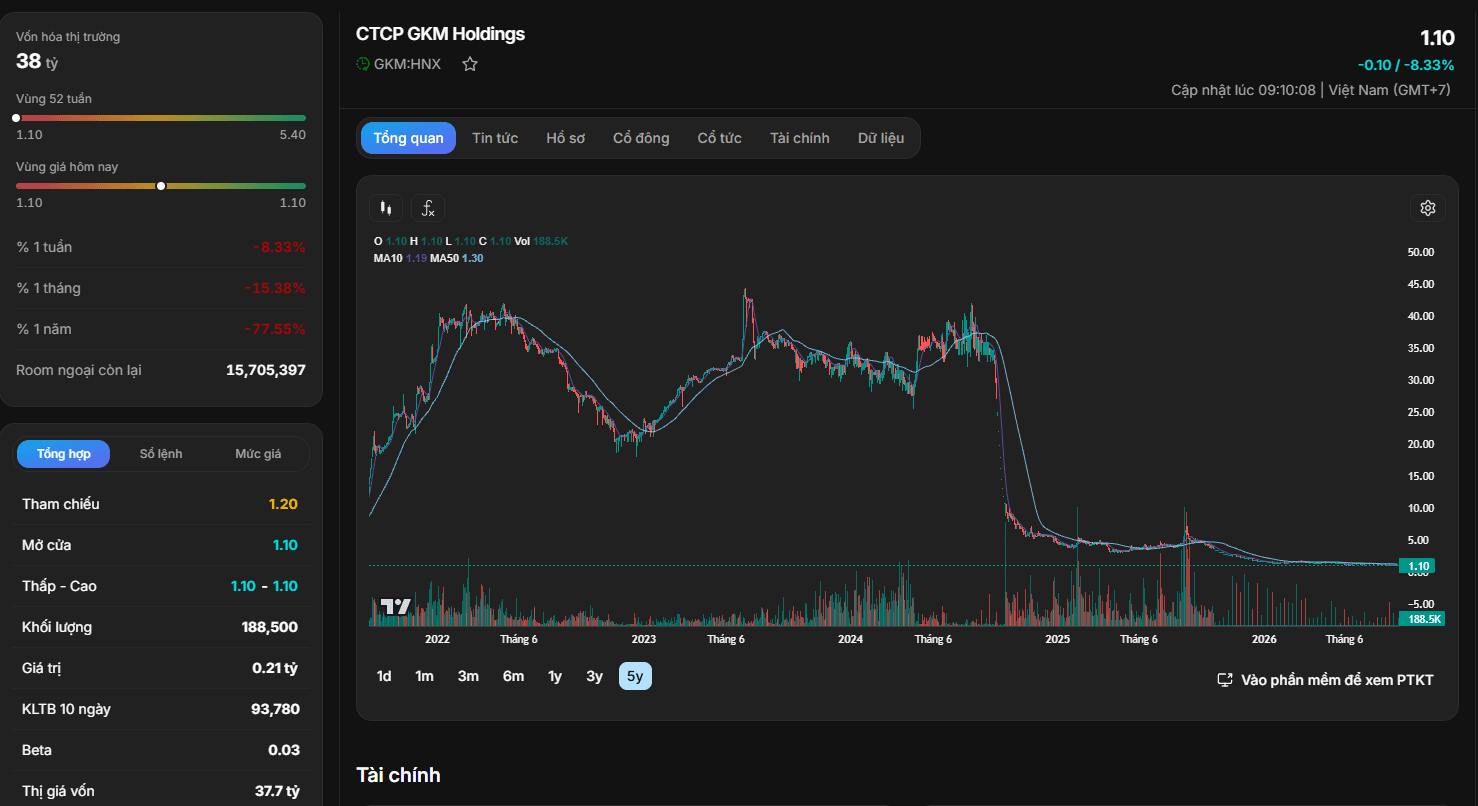Set chart range to 1m
The height and width of the screenshot is (806, 1478).
click(425, 677)
